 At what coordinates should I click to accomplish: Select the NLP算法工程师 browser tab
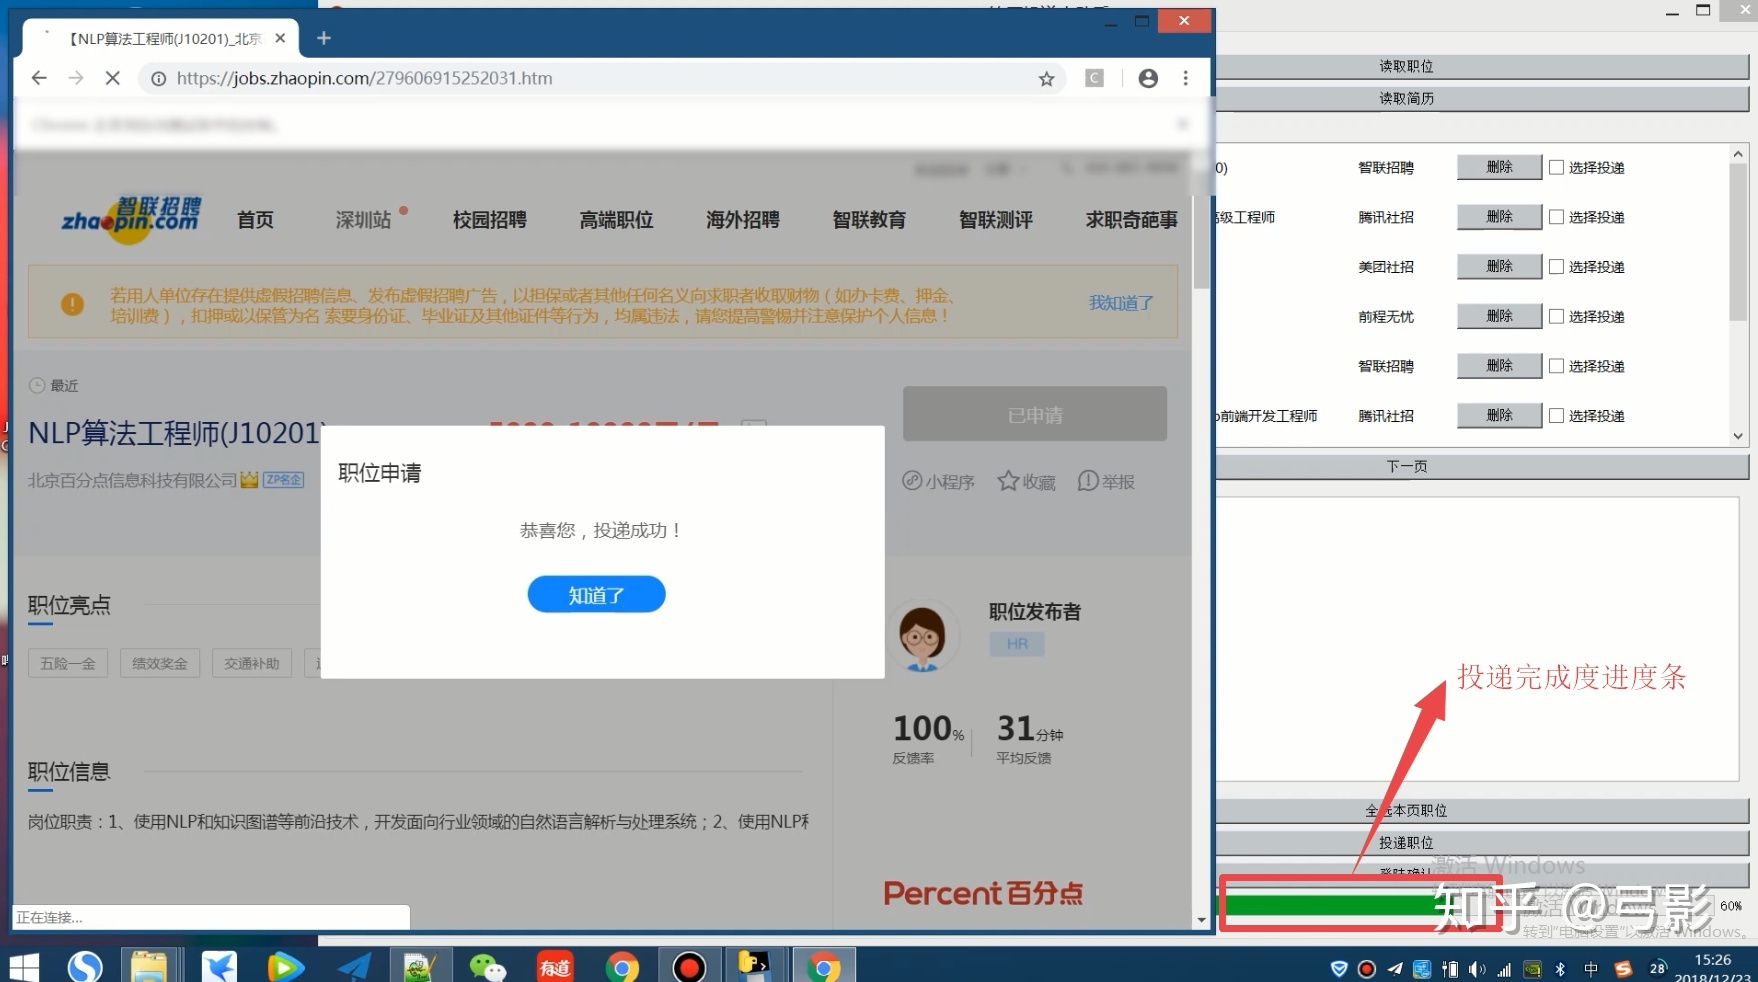pyautogui.click(x=160, y=38)
